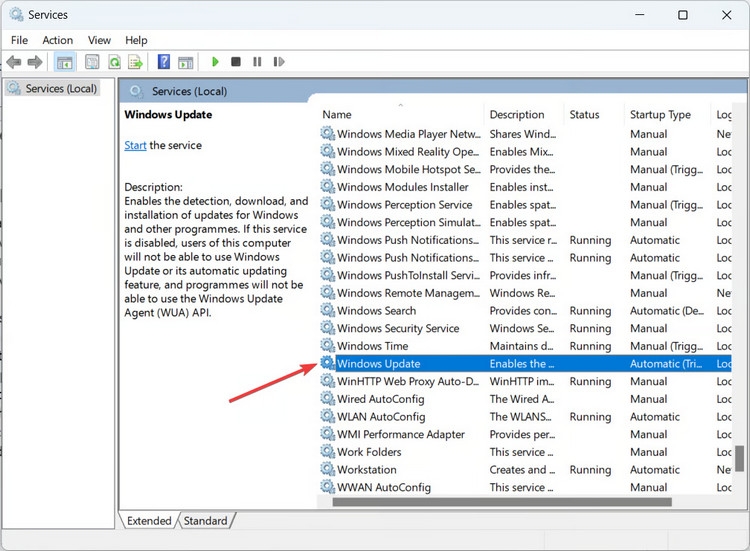The width and height of the screenshot is (750, 551).
Task: Sort services by Name column header
Action: [337, 115]
